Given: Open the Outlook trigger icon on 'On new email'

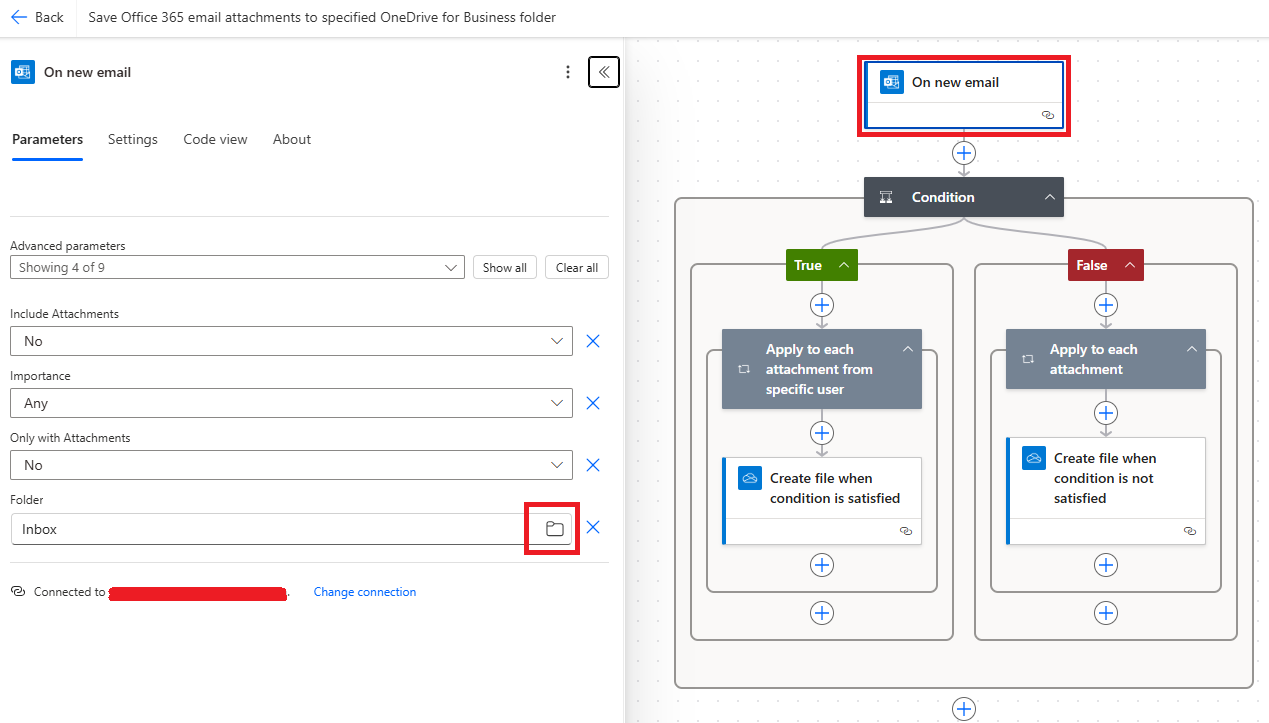Looking at the screenshot, I should point(891,82).
